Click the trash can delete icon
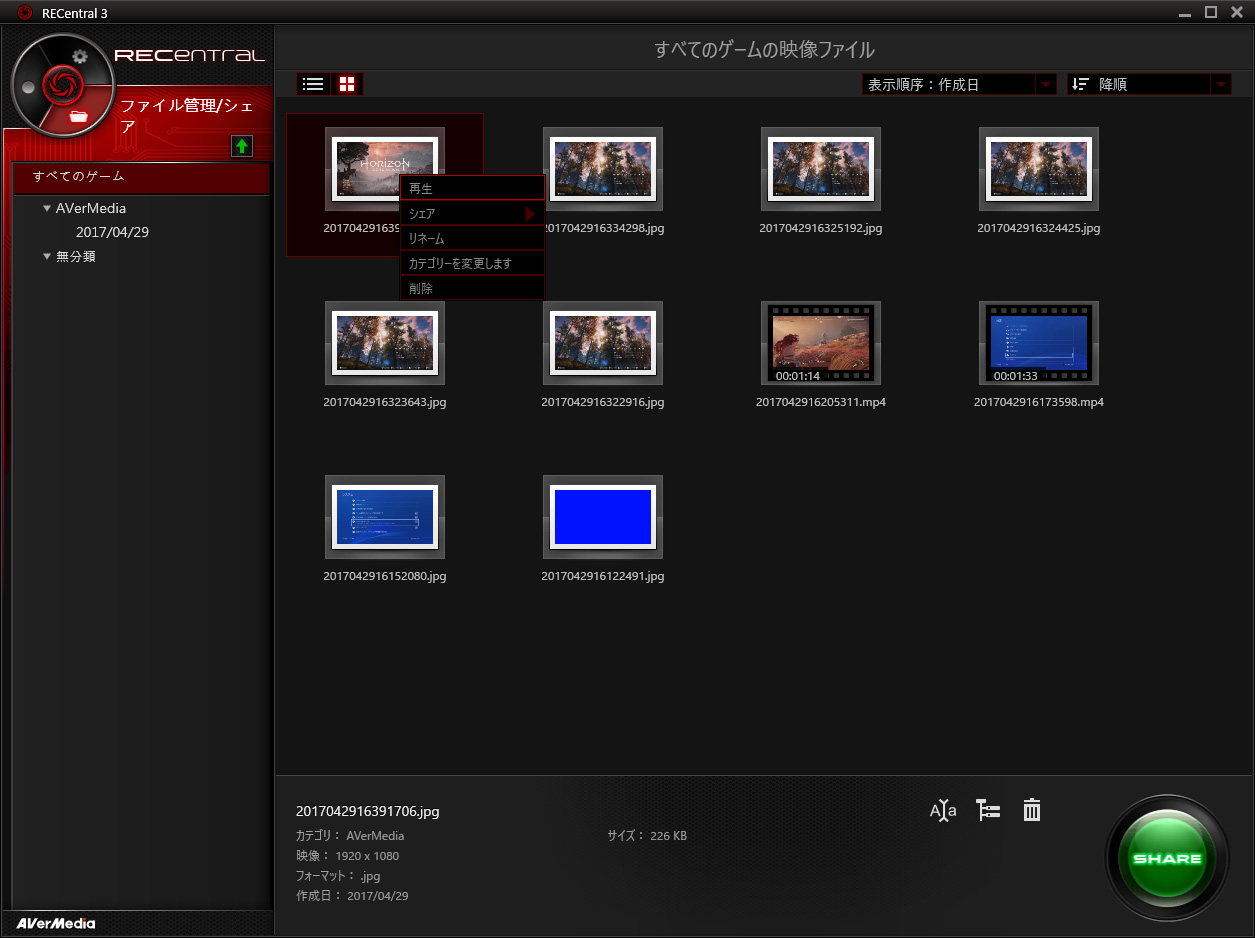The height and width of the screenshot is (938, 1255). (x=1032, y=810)
